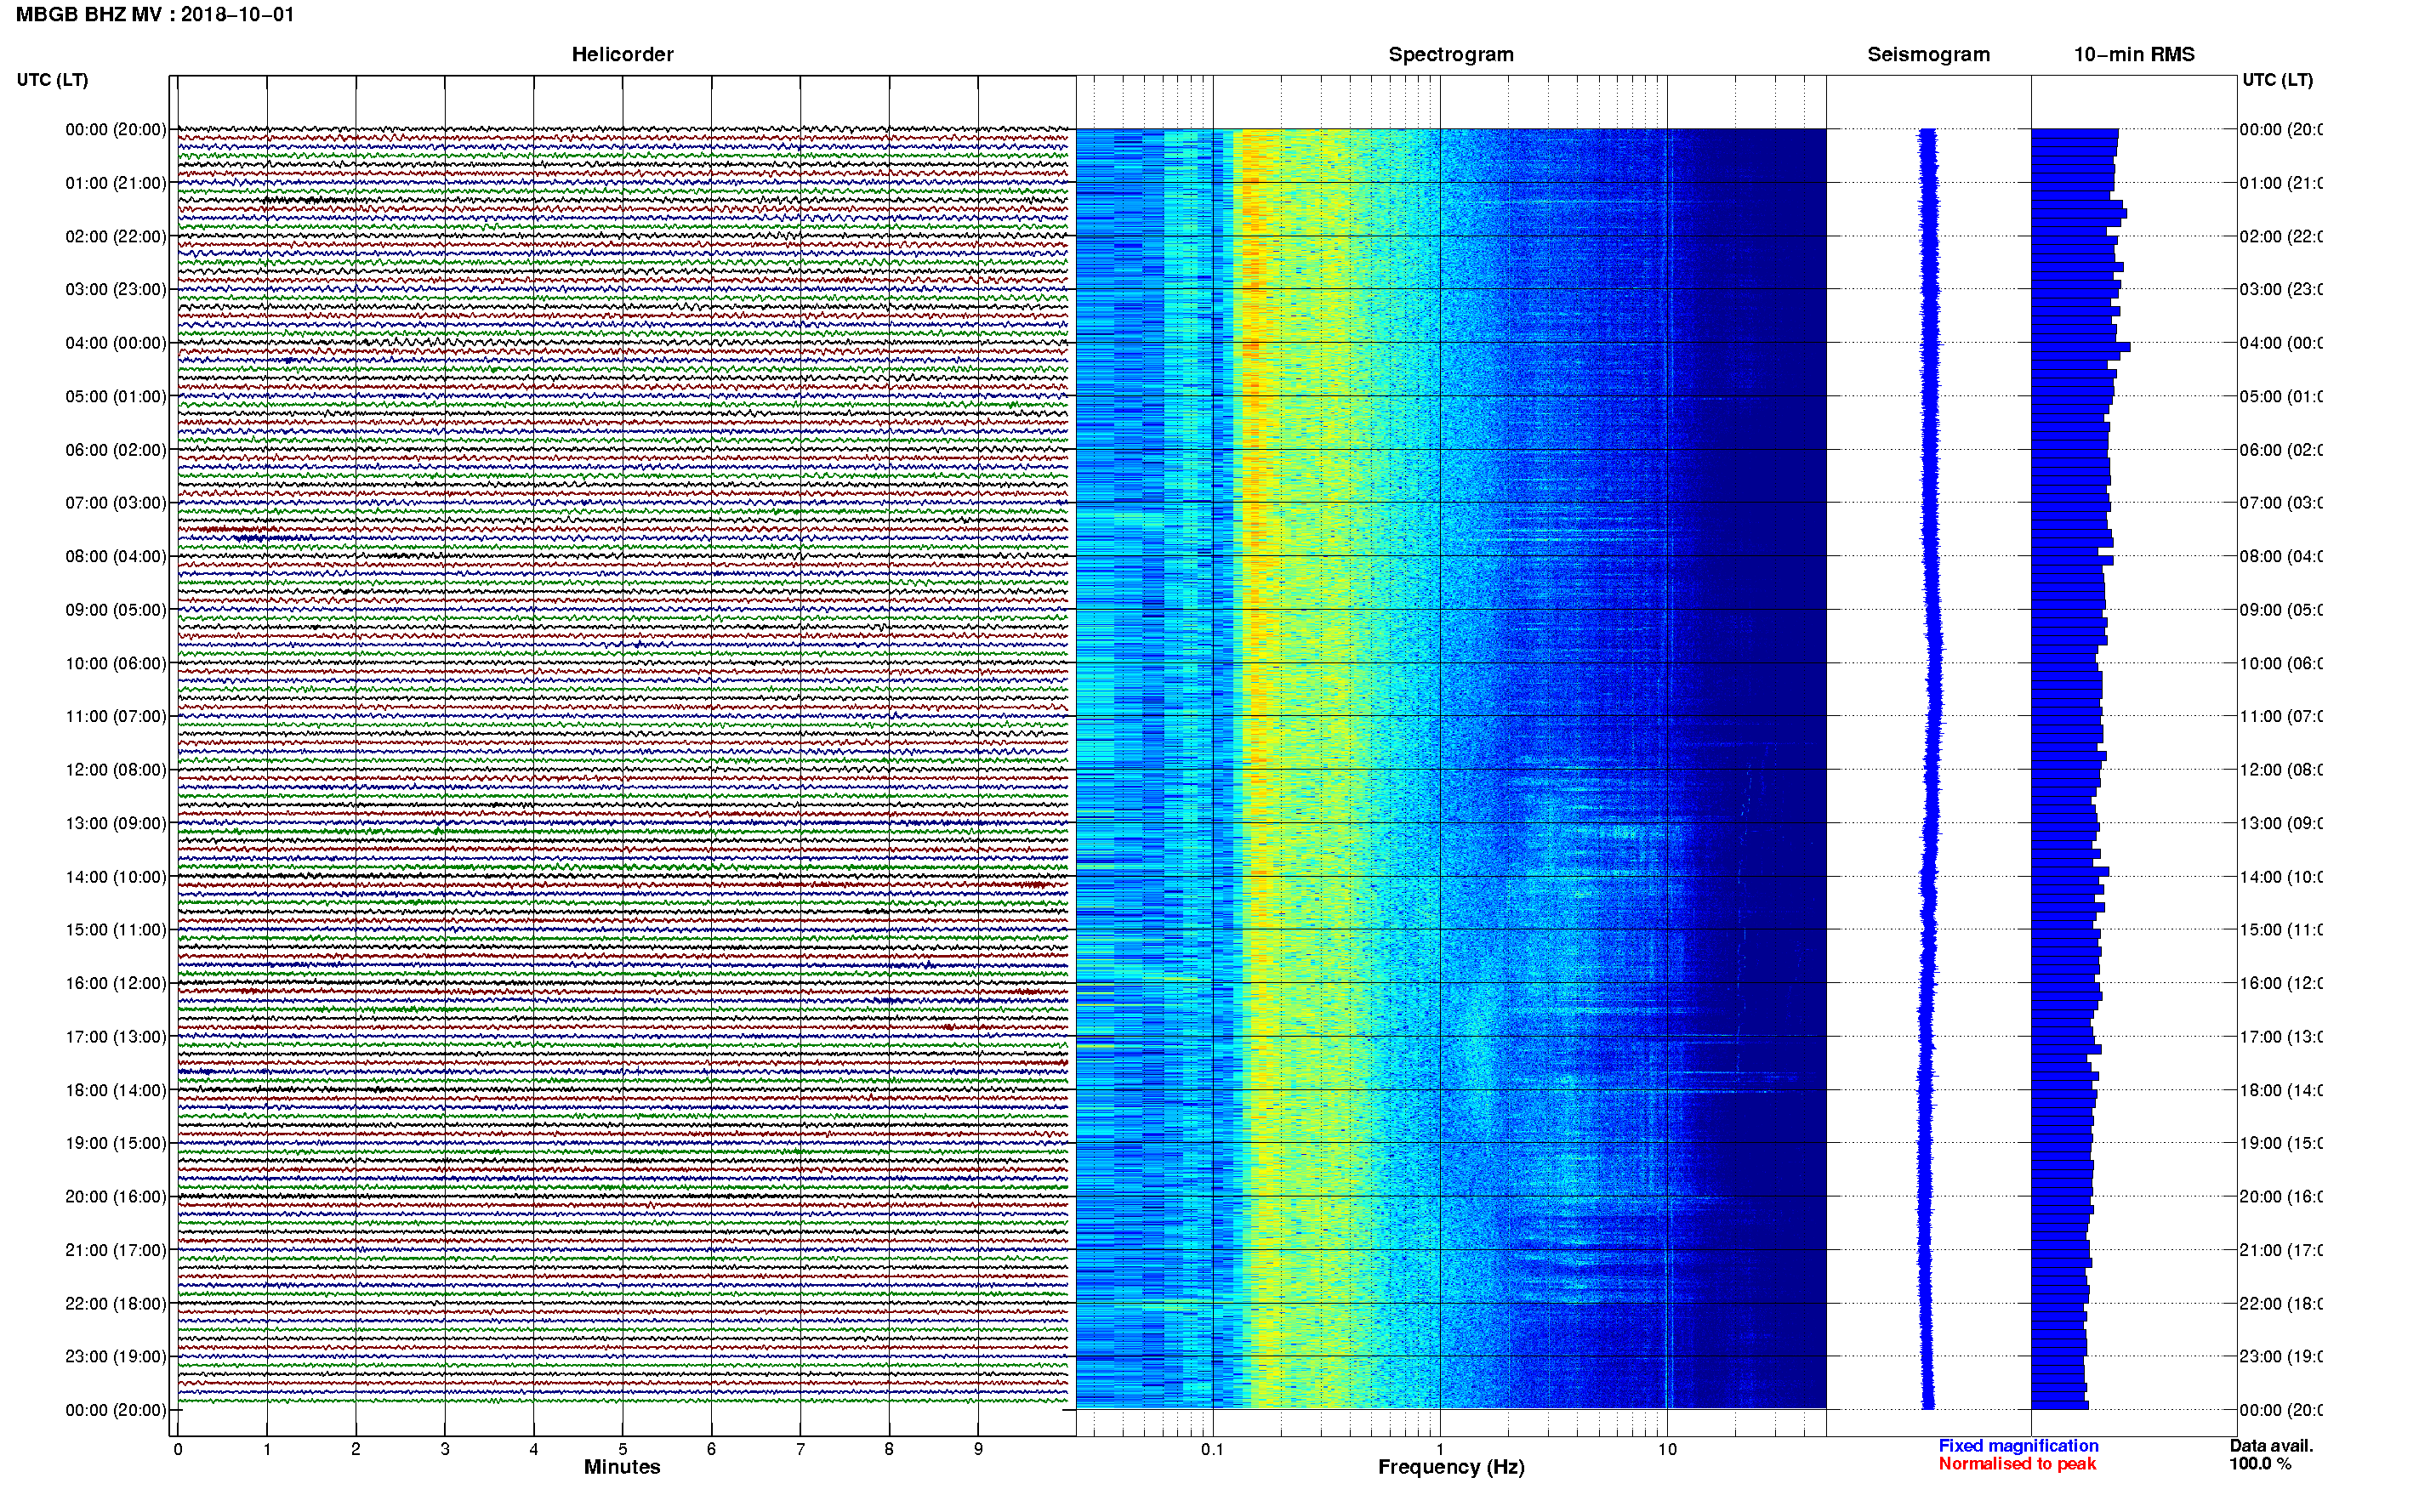Click minute tick '9' on the helicorder axis
This screenshot has height=1512, width=2419.
[978, 1449]
